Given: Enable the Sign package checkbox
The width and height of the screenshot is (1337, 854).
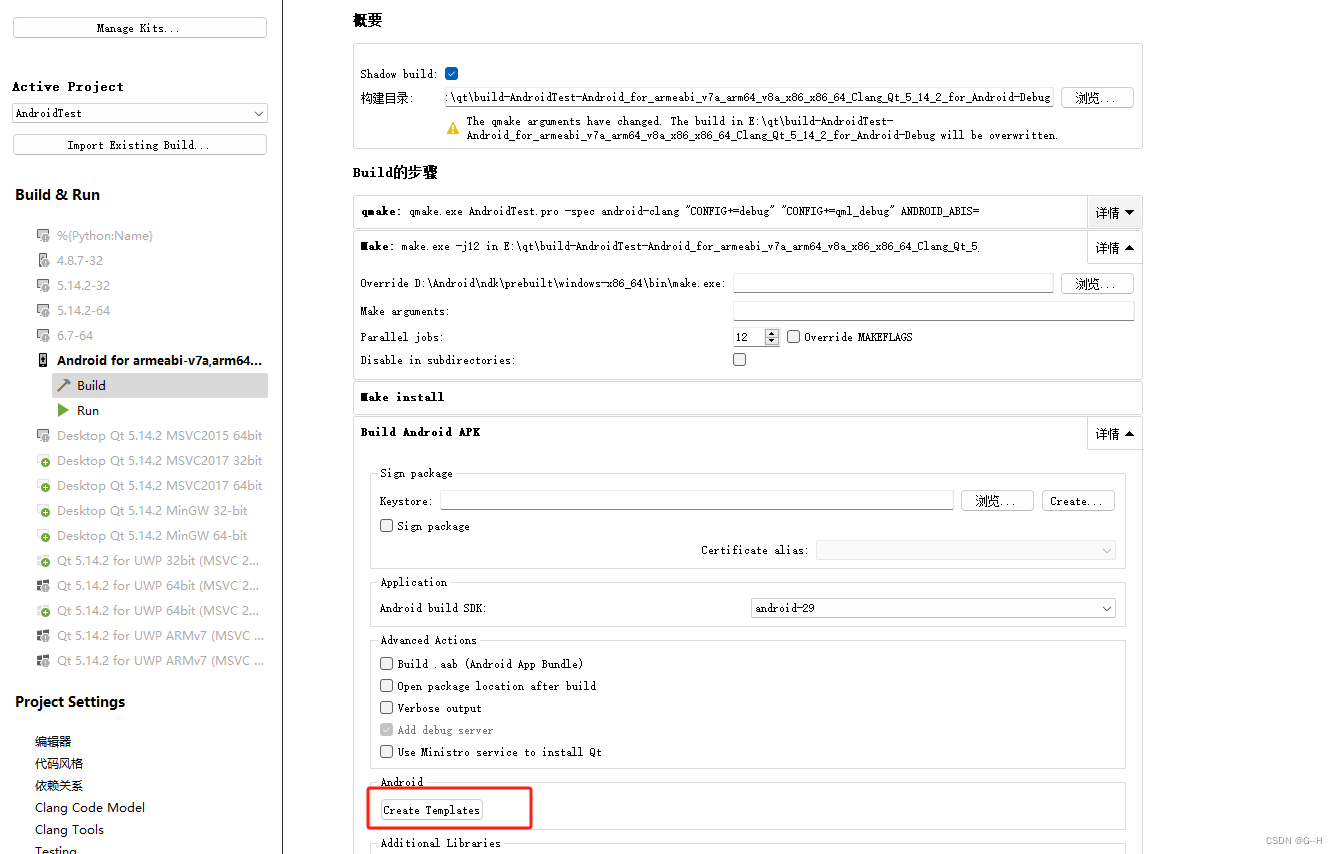Looking at the screenshot, I should tap(386, 525).
